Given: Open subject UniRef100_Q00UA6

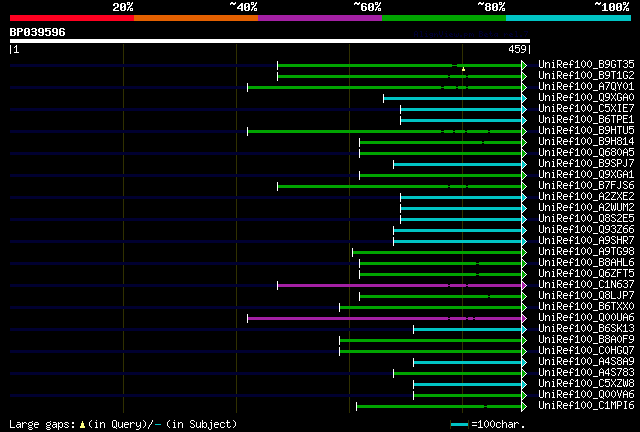Looking at the screenshot, I should tap(586, 318).
